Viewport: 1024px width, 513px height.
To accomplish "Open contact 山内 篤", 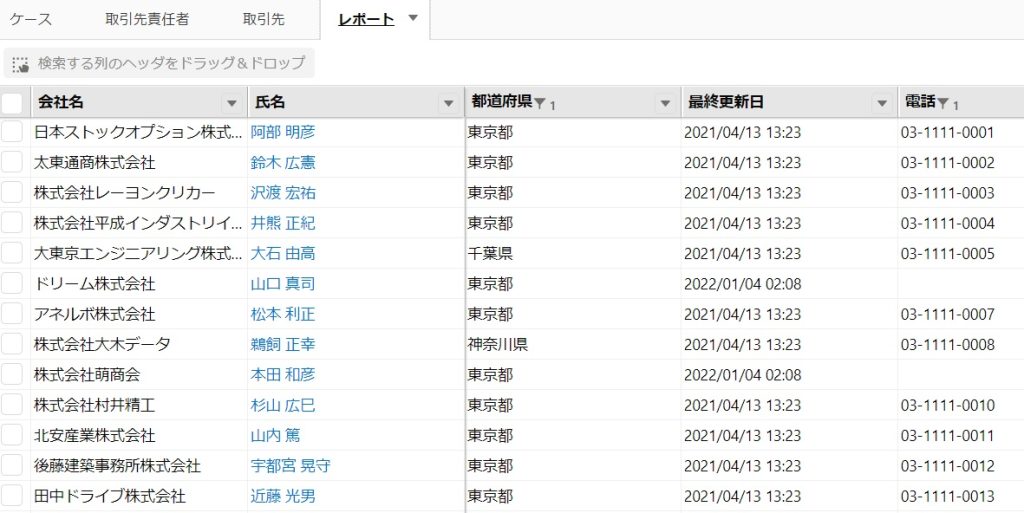I will (276, 435).
